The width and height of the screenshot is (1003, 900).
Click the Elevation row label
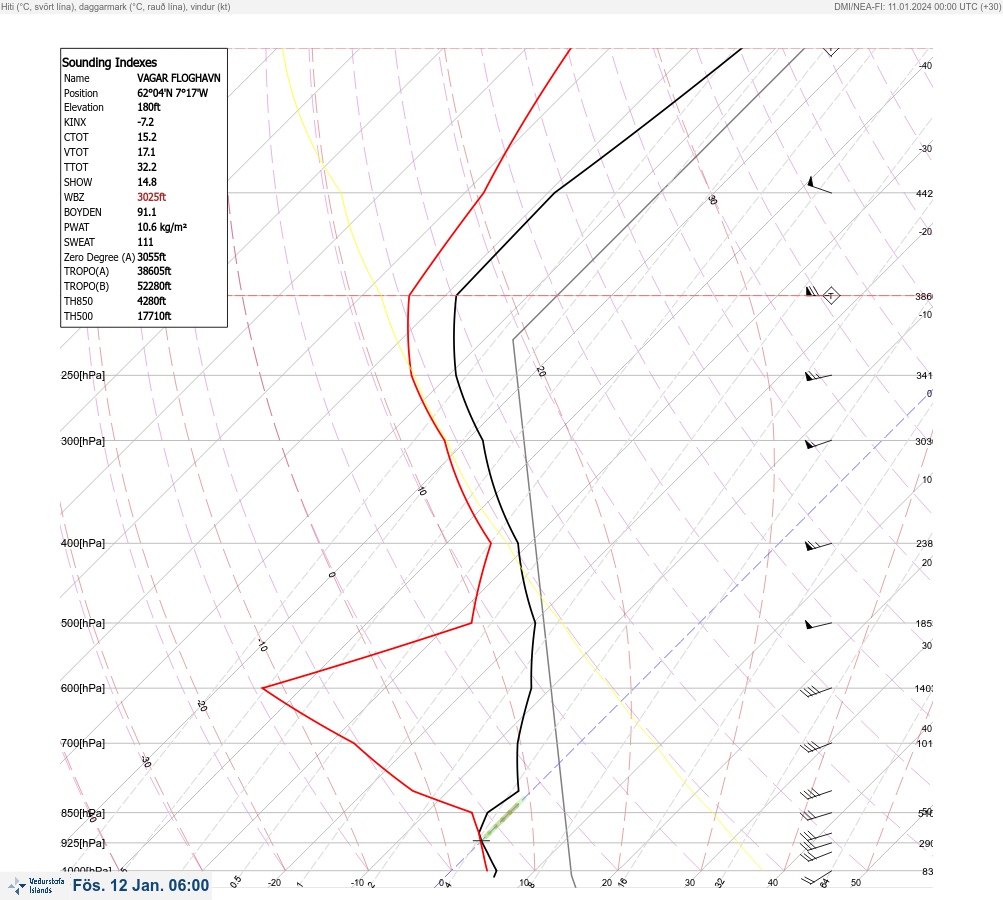click(84, 107)
